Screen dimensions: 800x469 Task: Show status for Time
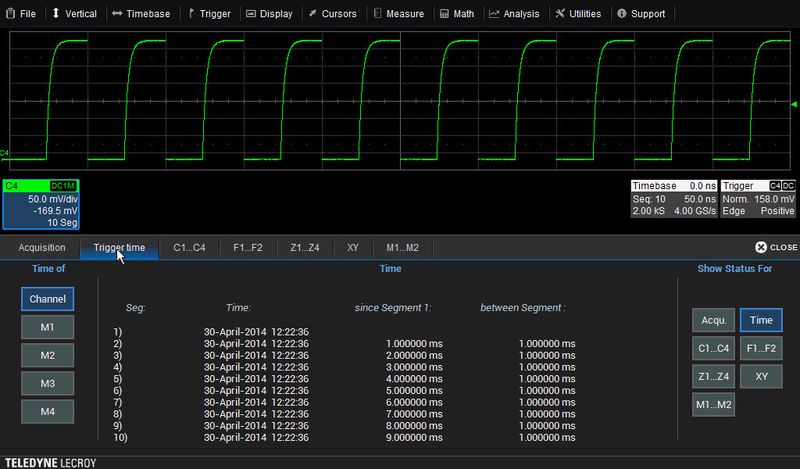tap(761, 320)
